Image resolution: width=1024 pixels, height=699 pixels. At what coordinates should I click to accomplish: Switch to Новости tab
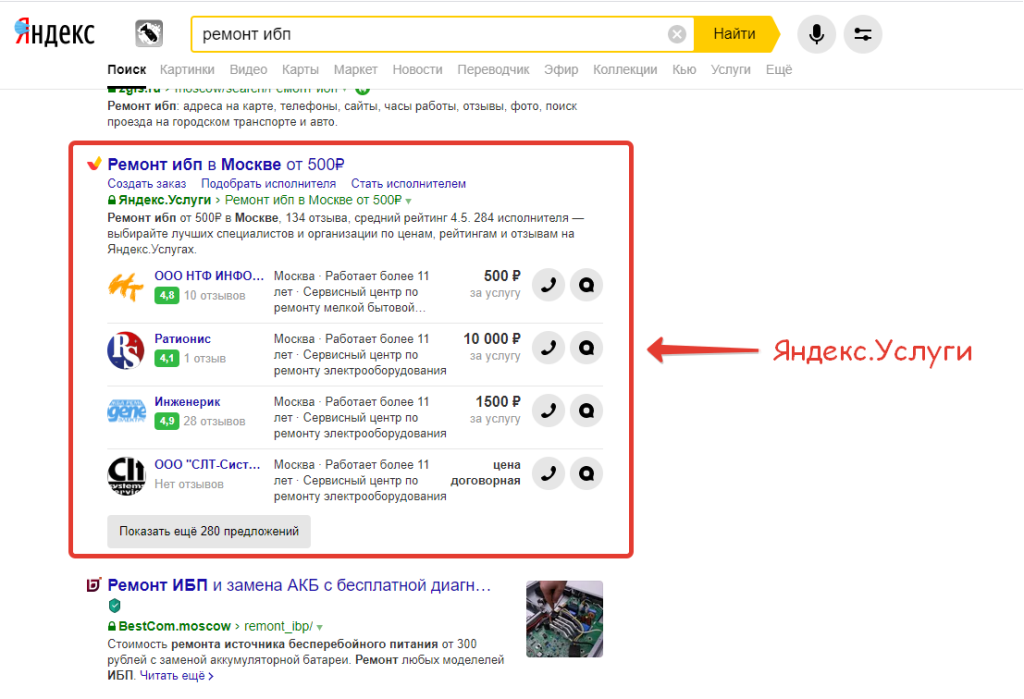[x=417, y=69]
